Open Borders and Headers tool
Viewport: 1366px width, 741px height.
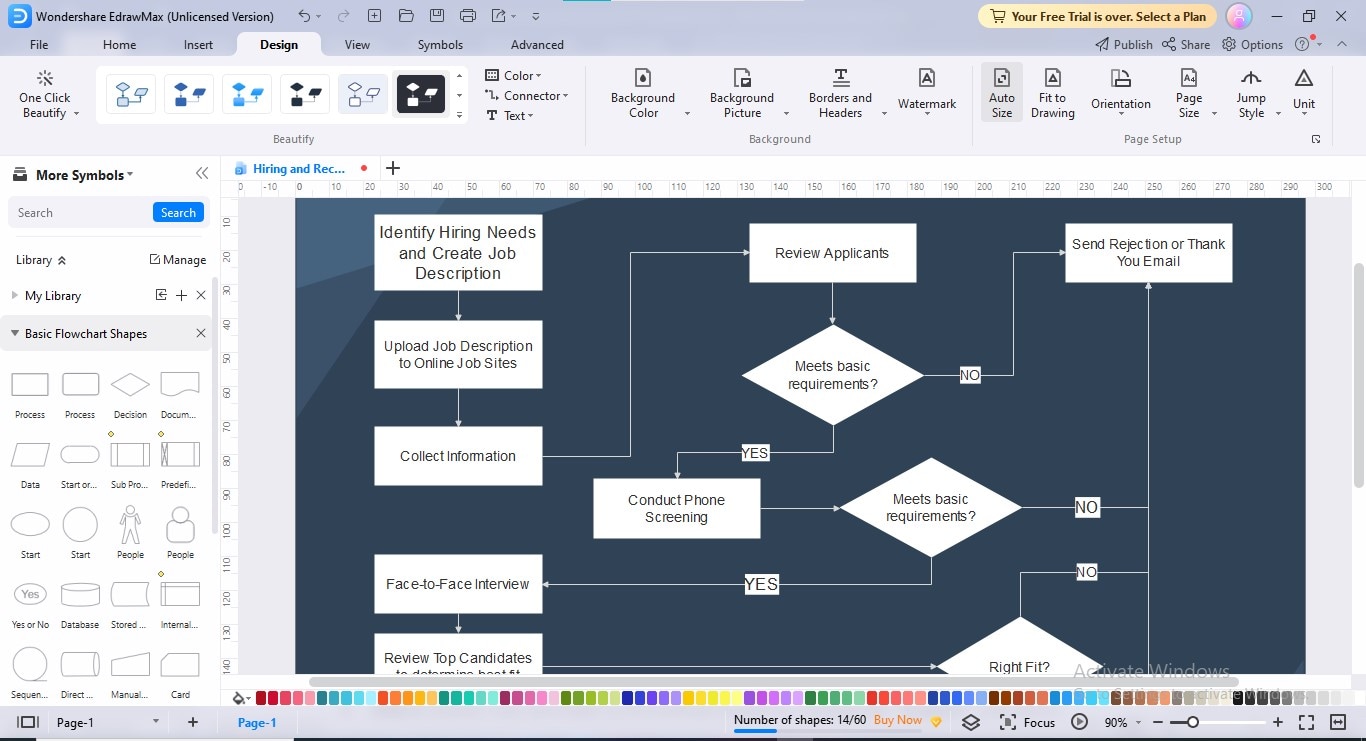click(841, 94)
